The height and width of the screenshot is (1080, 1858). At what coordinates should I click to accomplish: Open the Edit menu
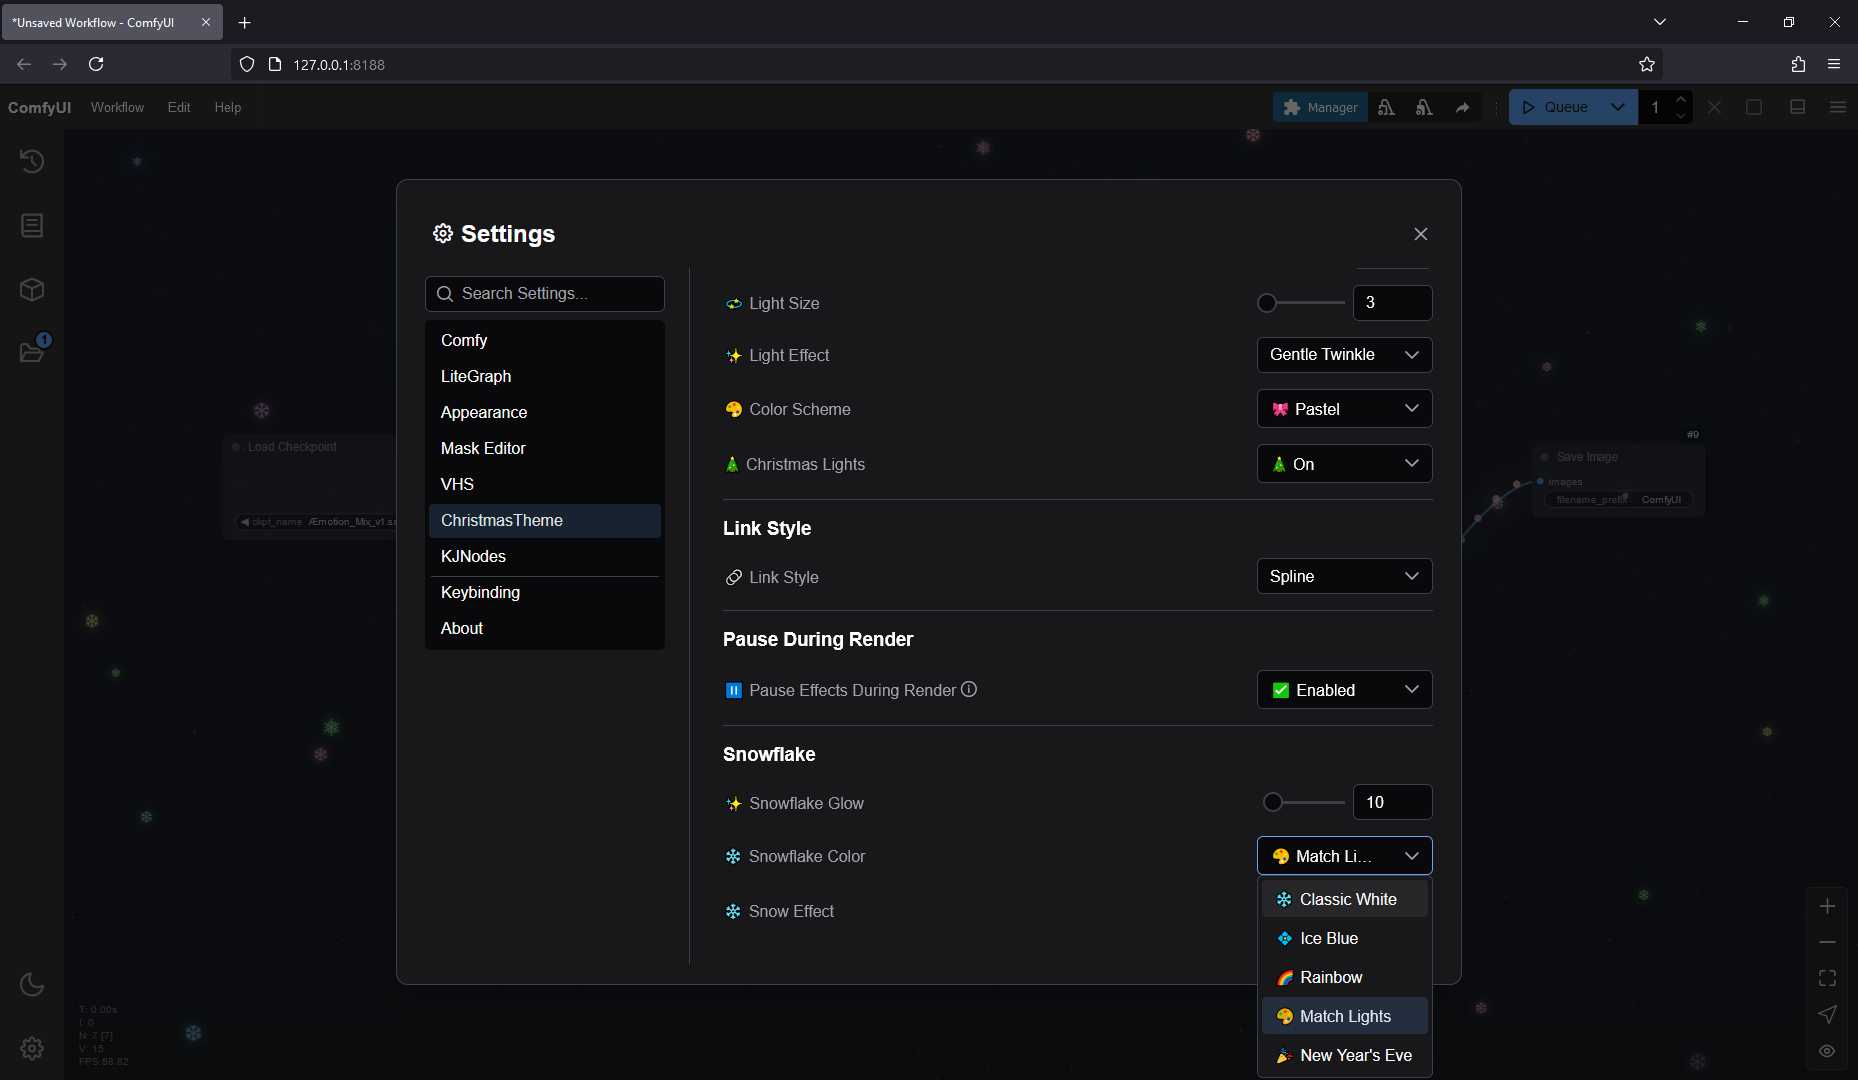click(x=179, y=107)
